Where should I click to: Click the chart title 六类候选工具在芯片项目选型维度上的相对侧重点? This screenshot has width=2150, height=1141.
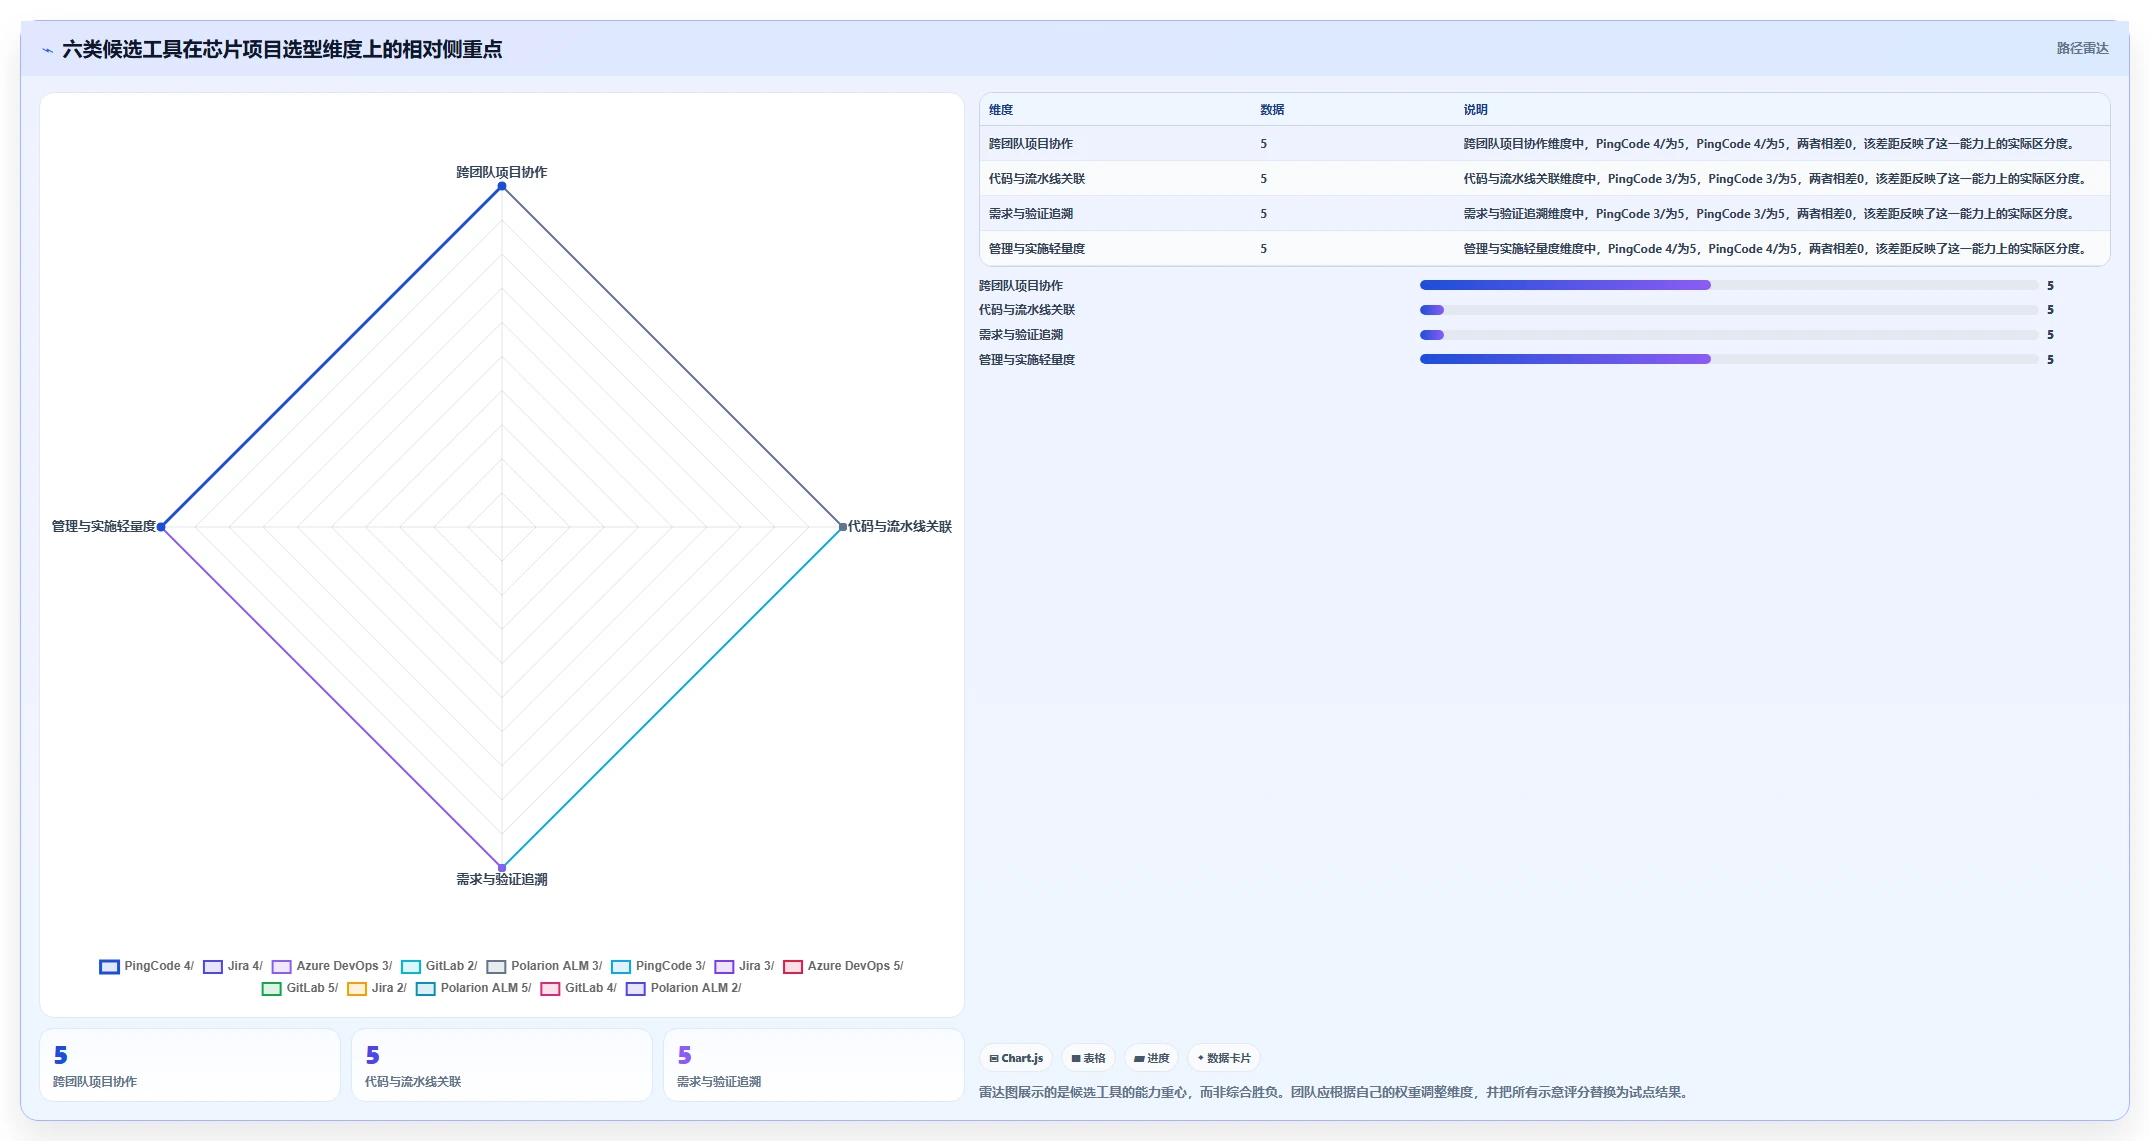coord(282,49)
